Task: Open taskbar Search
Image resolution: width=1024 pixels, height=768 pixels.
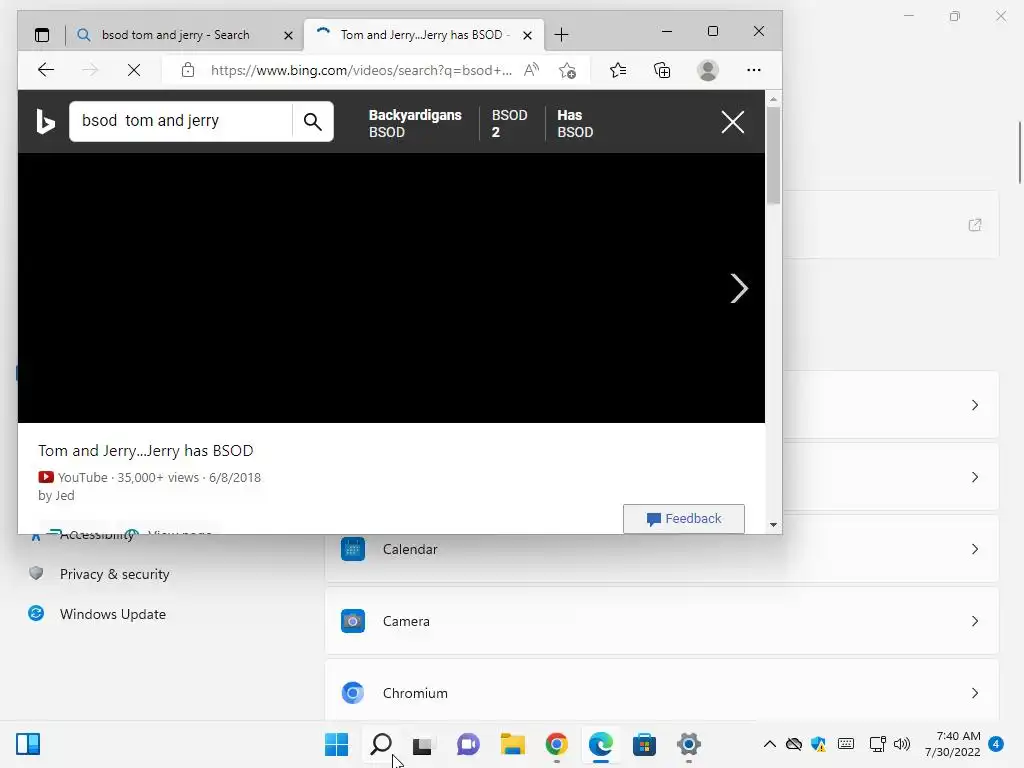Action: coord(381,744)
